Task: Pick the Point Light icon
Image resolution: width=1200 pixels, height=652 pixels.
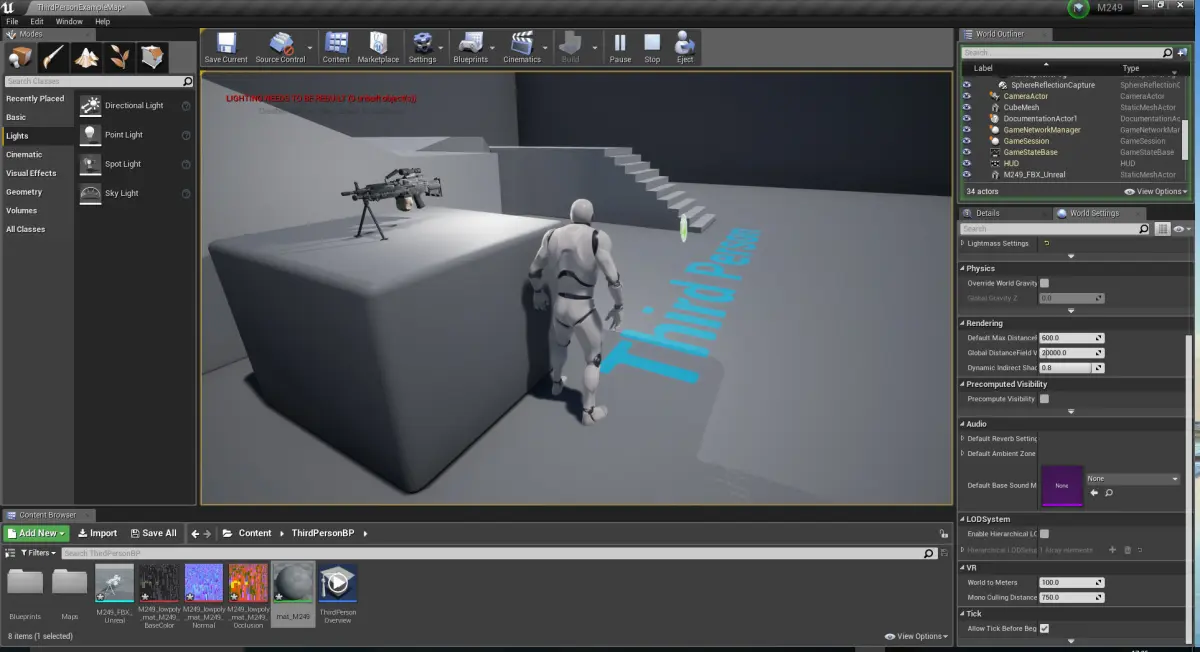Action: pyautogui.click(x=90, y=134)
